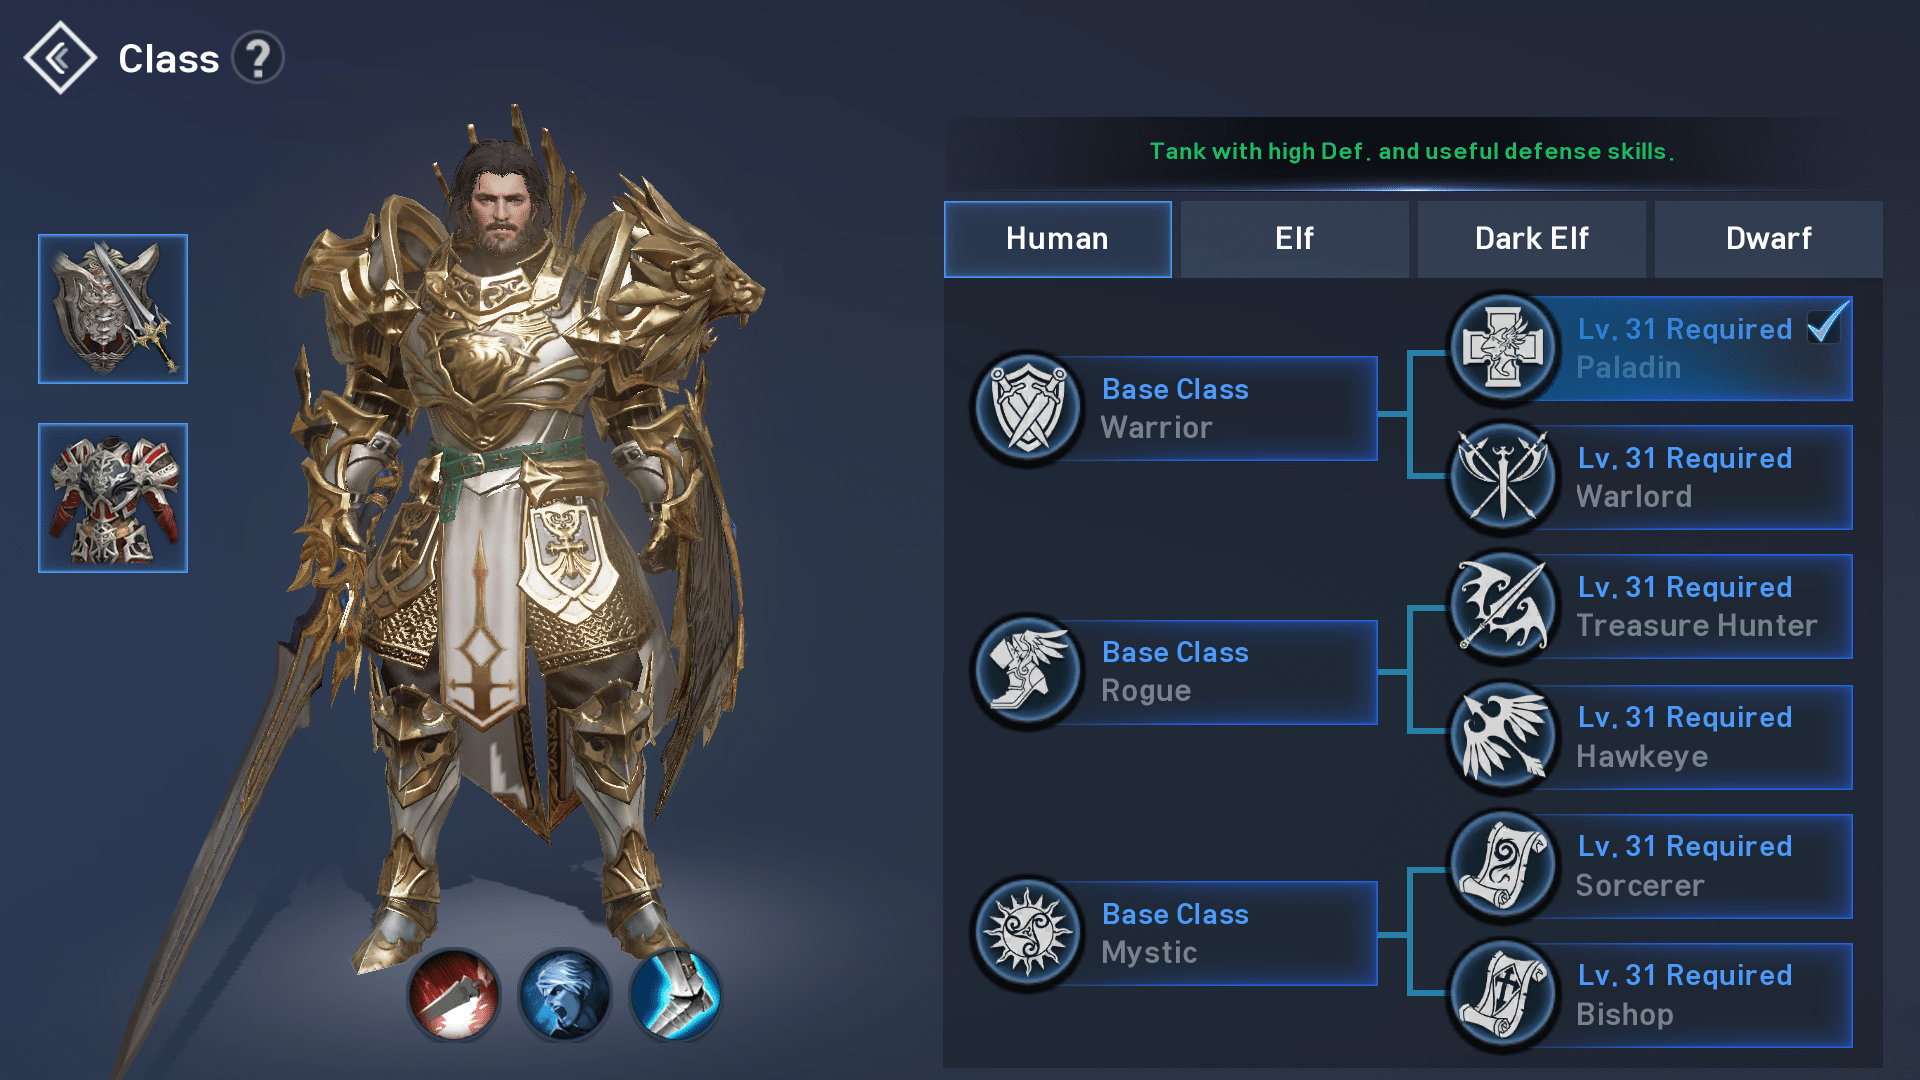
Task: Select the Human race tab
Action: (1057, 239)
